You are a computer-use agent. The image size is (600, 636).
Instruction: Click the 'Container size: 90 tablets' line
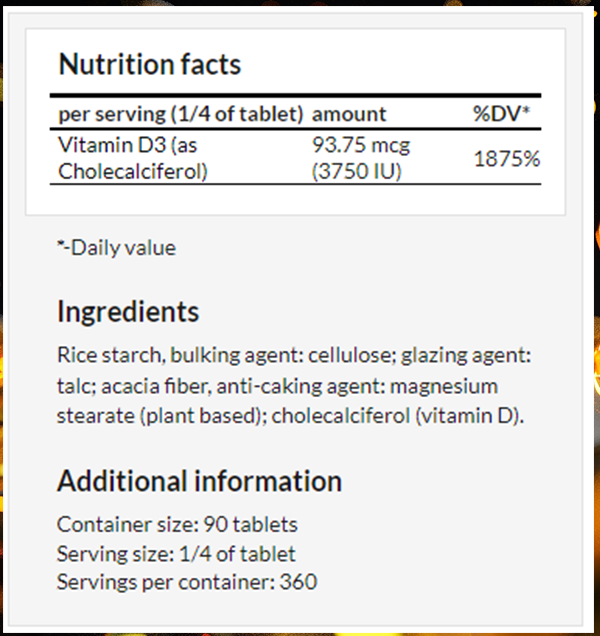177,524
